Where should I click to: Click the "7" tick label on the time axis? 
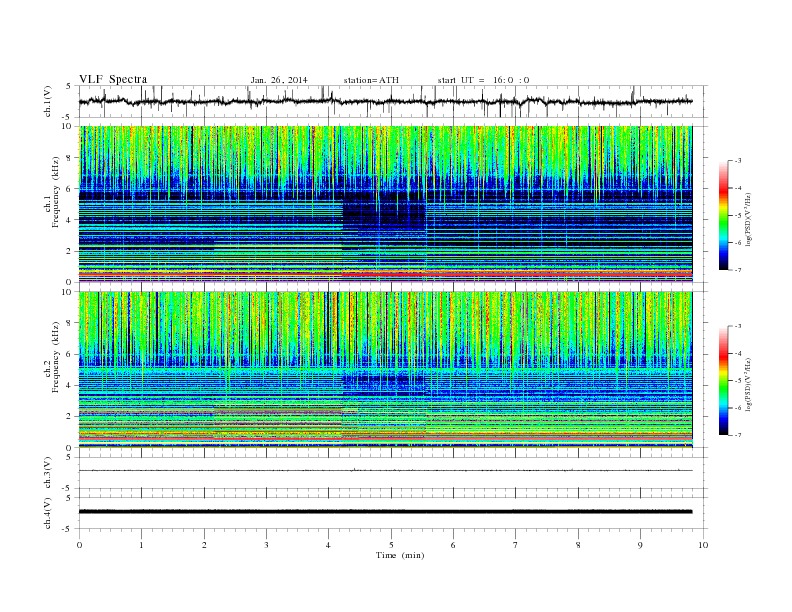516,545
